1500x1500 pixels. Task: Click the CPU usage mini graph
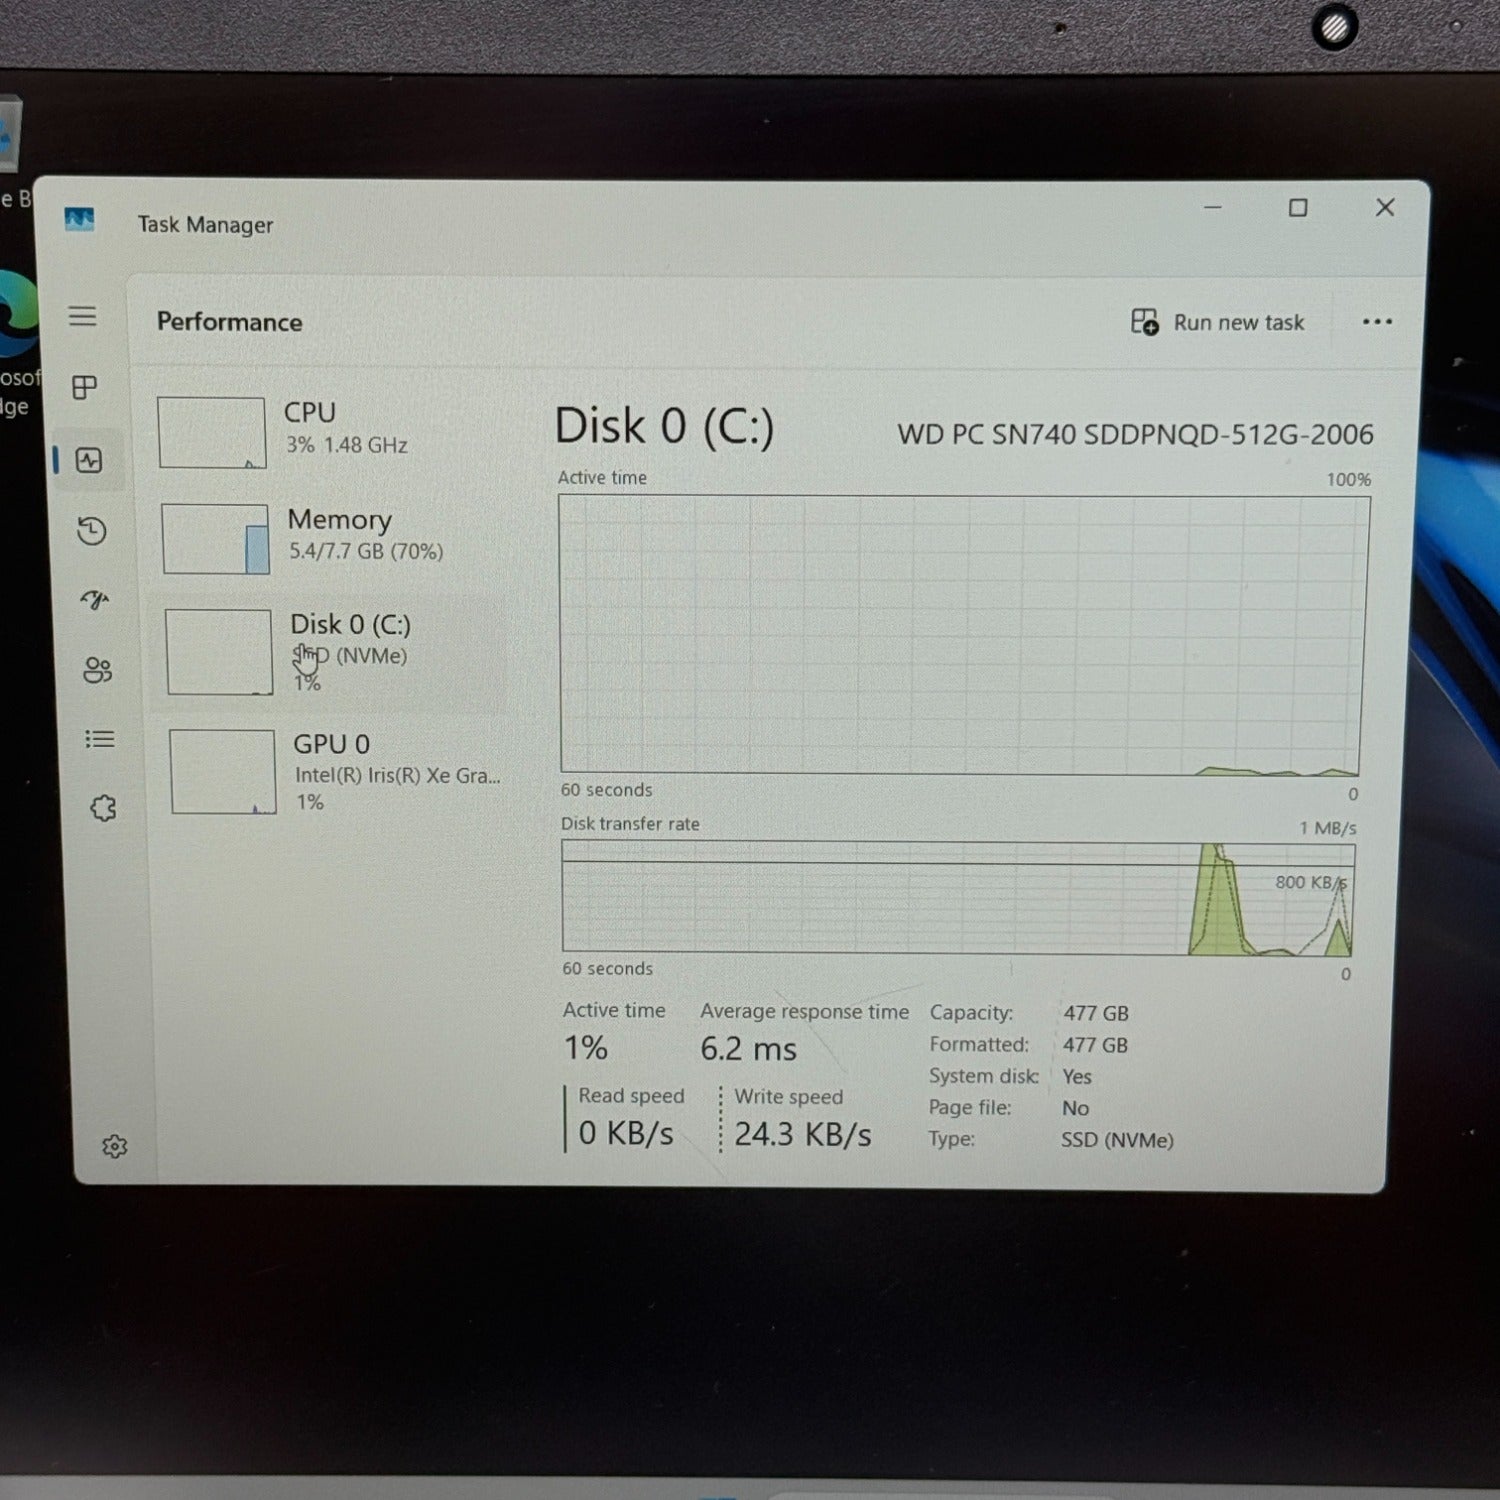click(x=211, y=433)
